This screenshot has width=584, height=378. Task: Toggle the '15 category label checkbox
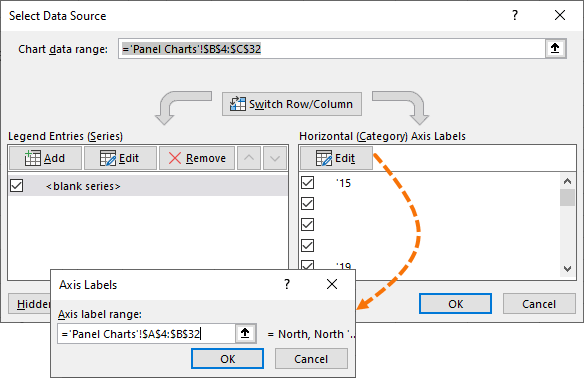pyautogui.click(x=308, y=182)
